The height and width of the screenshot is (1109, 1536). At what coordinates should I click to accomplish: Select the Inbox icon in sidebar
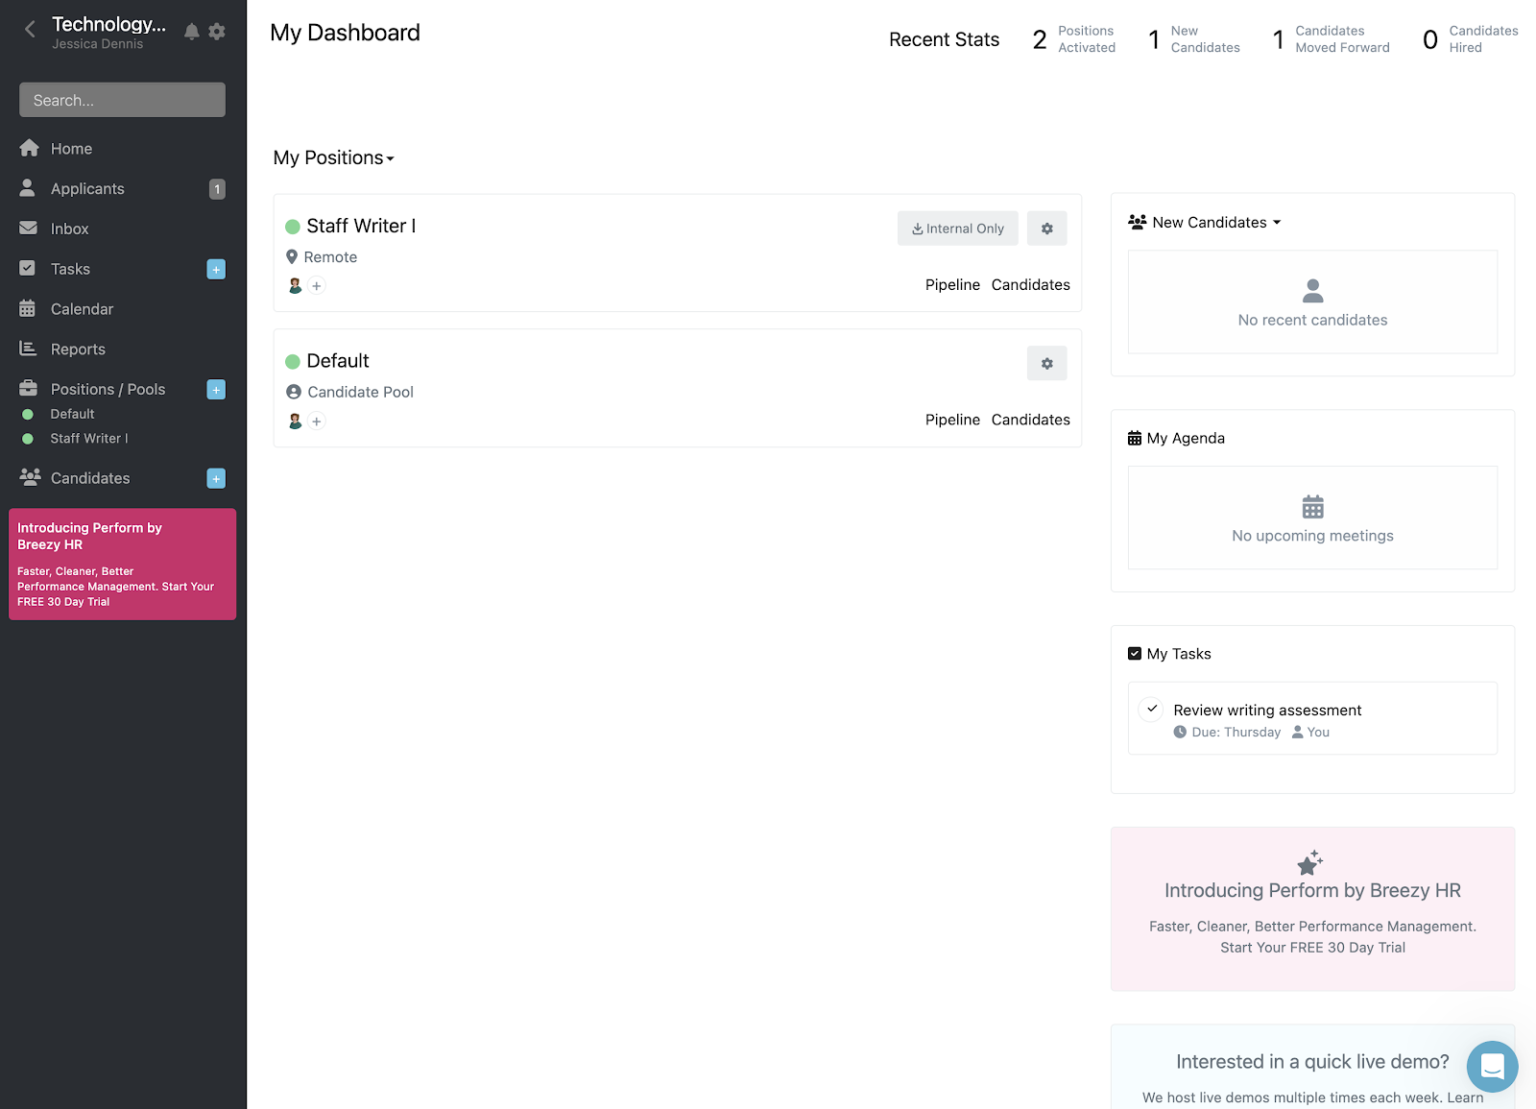tap(28, 228)
